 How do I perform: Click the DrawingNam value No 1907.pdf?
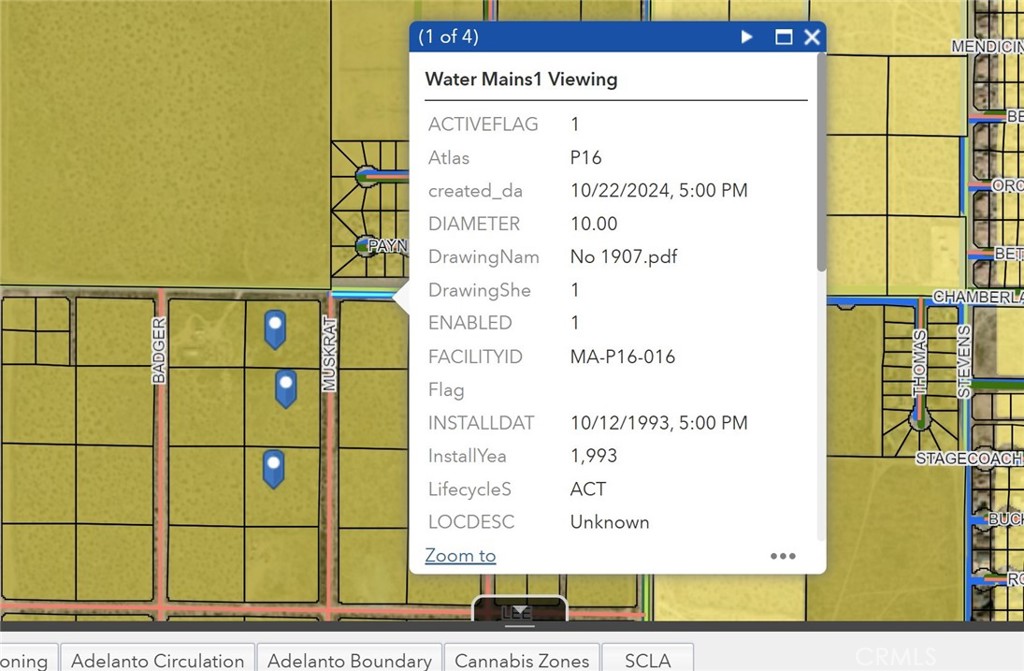[624, 257]
